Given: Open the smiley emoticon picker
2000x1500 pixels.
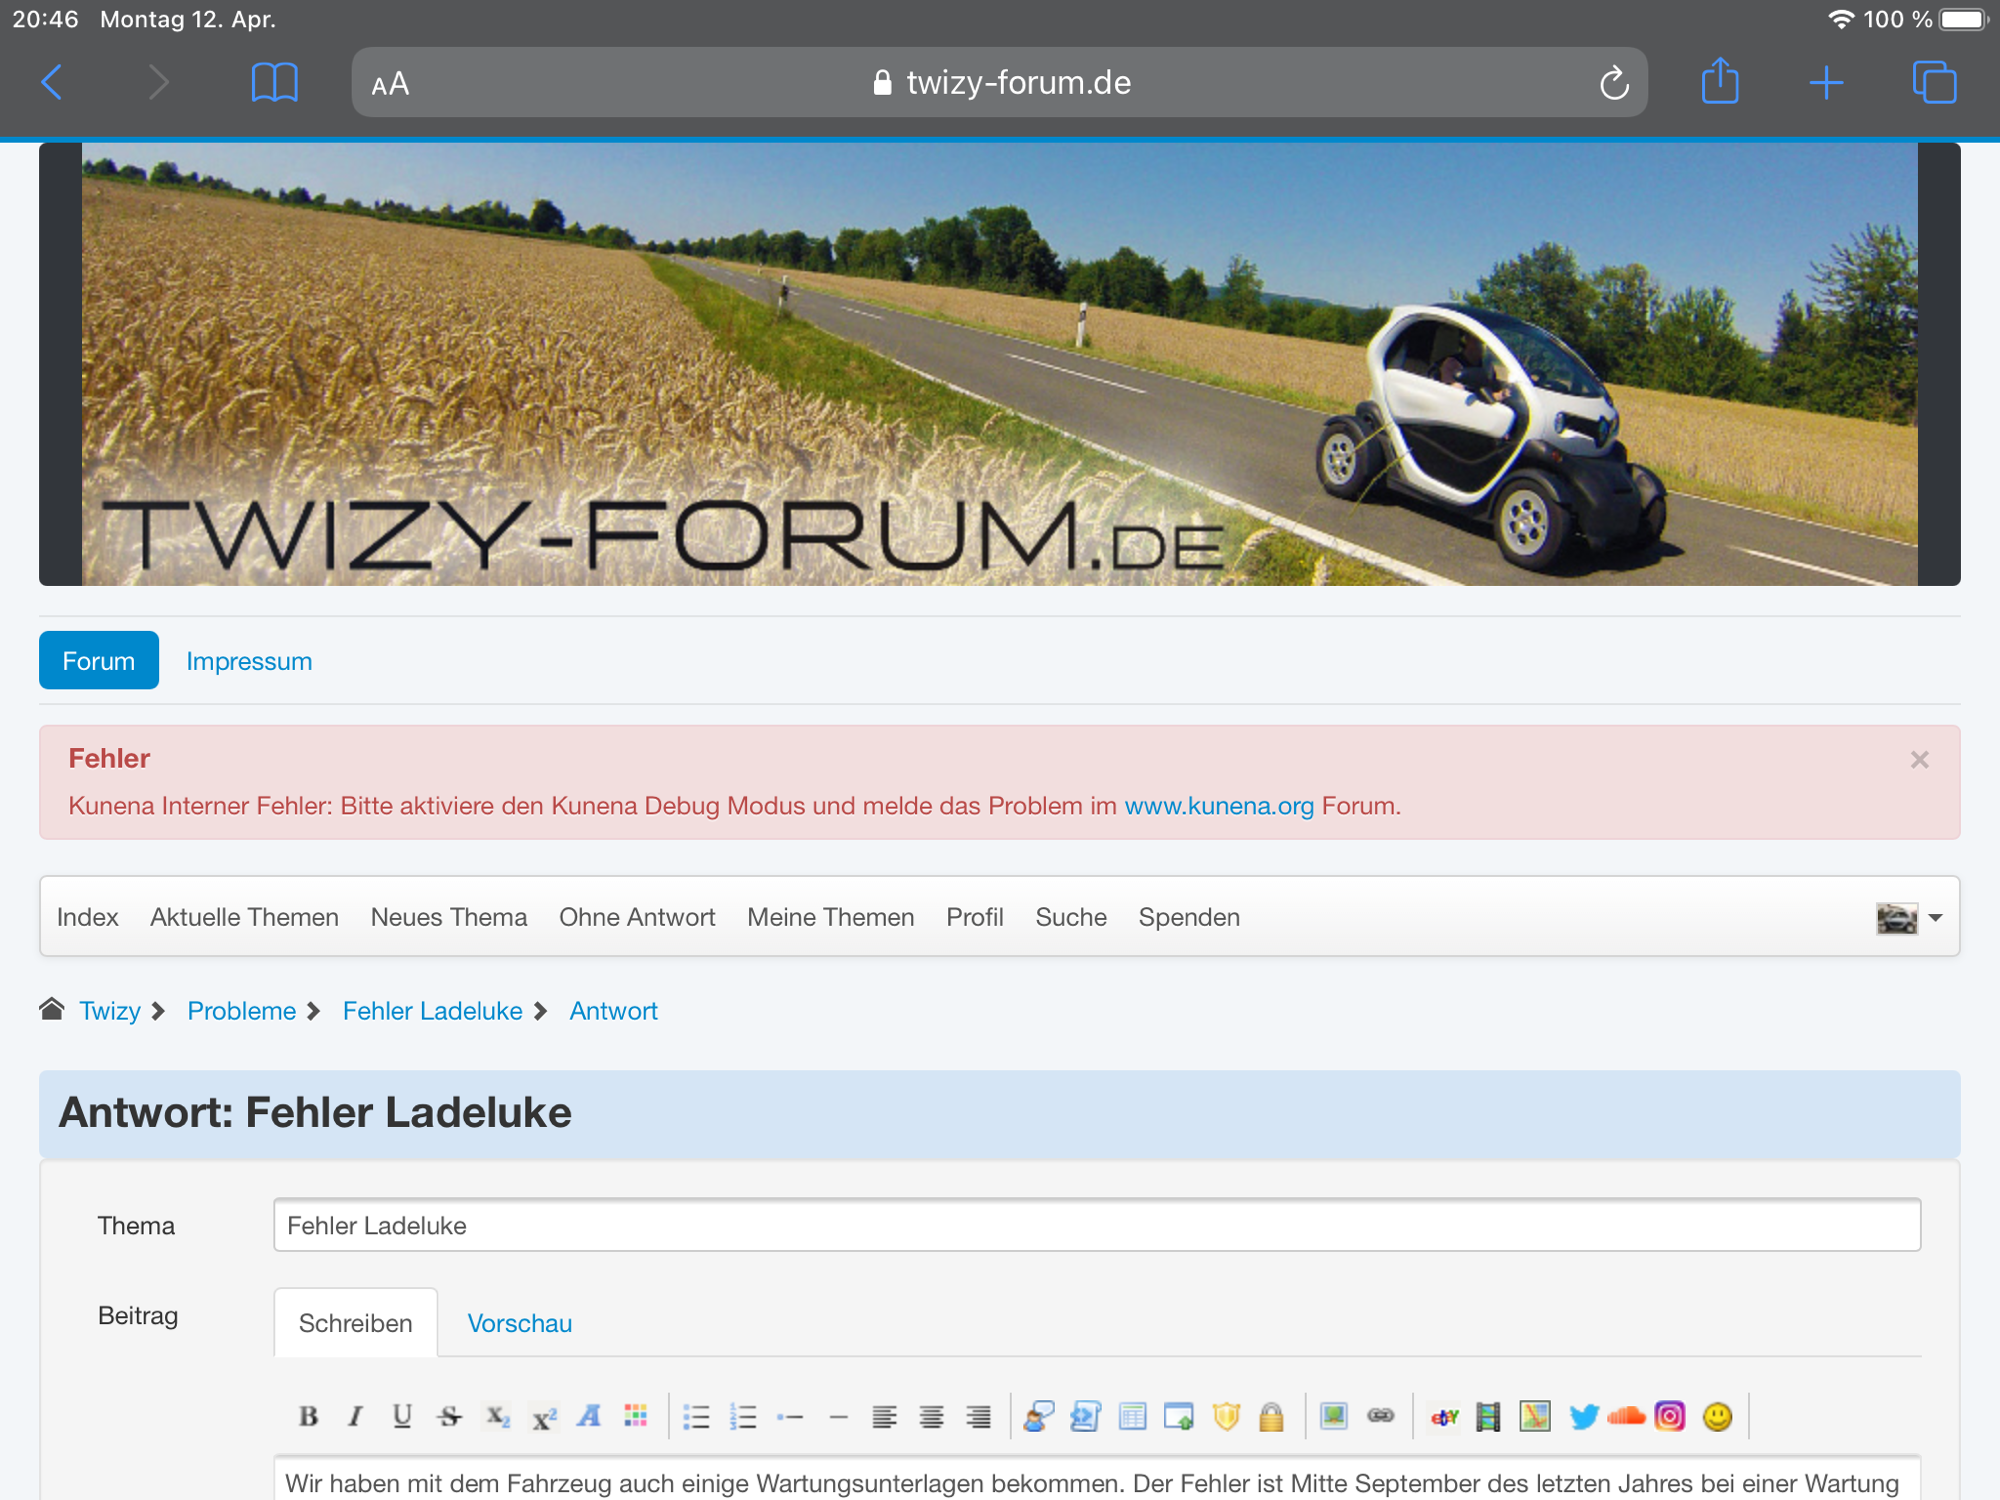Looking at the screenshot, I should (1717, 1416).
